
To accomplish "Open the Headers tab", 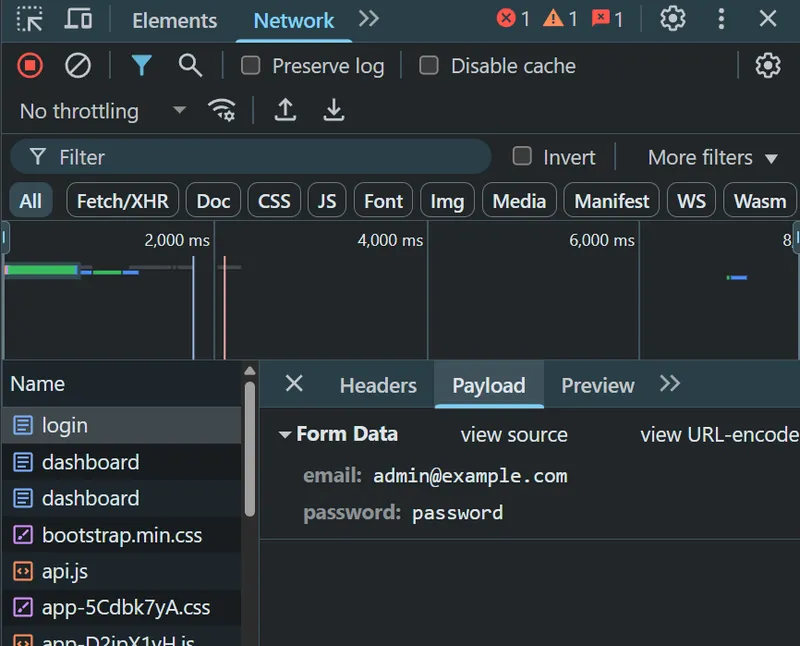I will [x=378, y=385].
